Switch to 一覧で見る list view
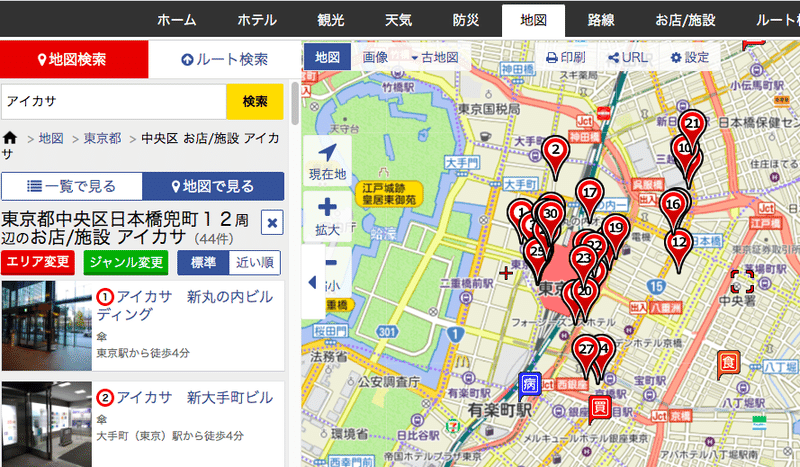Viewport: 800px width, 467px height. pyautogui.click(x=72, y=186)
